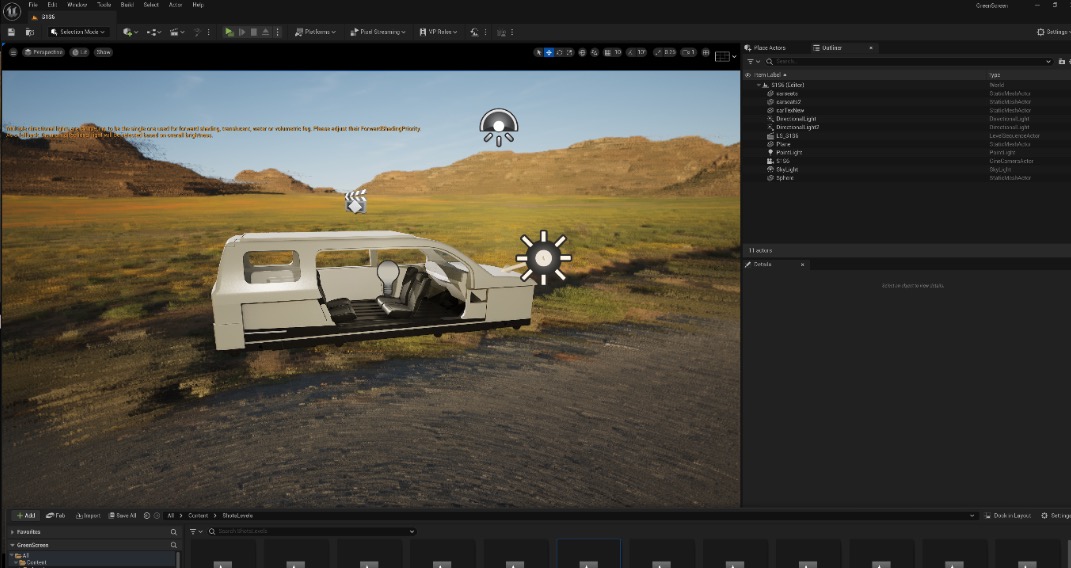Click the Perspective view mode button
The image size is (1071, 568).
(44, 52)
